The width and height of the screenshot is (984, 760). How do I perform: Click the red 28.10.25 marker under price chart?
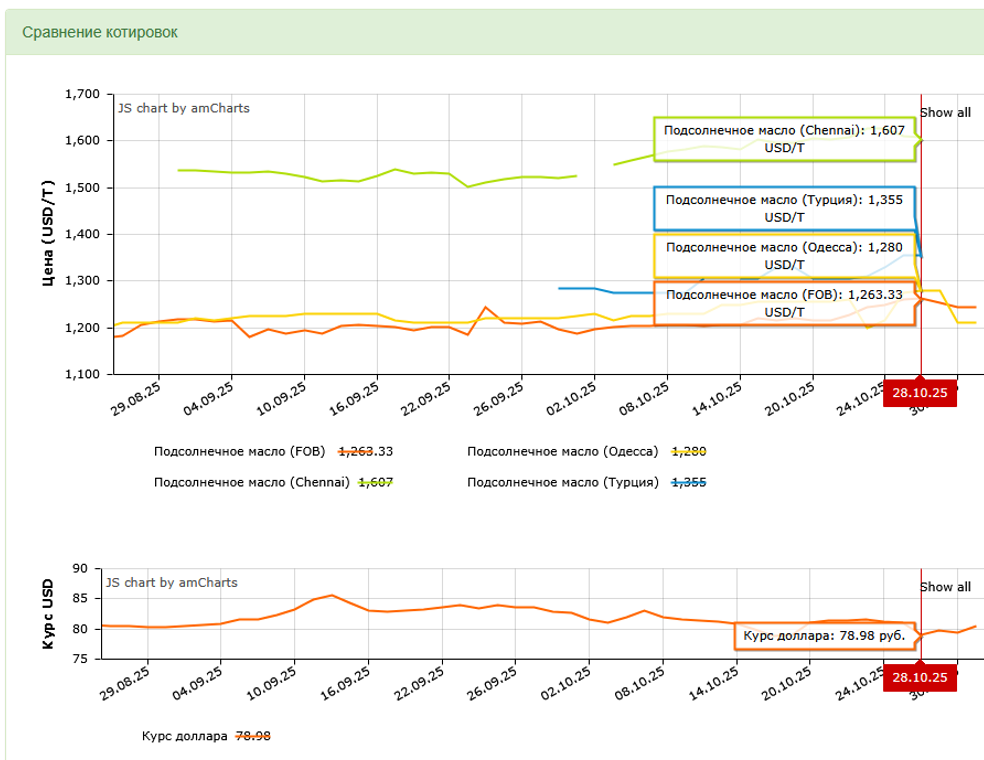coord(920,394)
